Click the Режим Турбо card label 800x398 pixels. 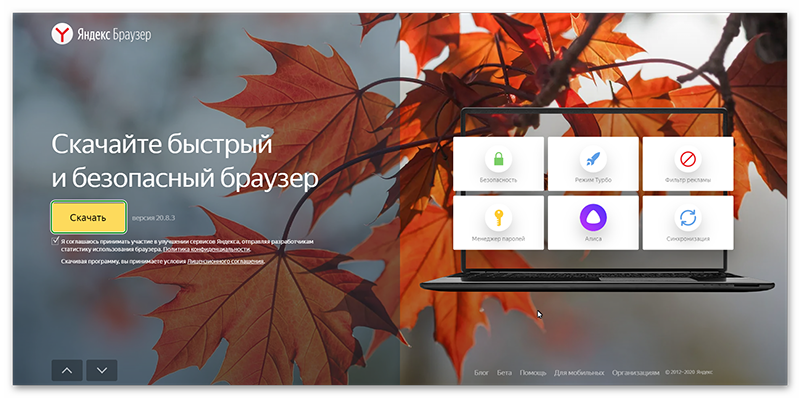[593, 180]
